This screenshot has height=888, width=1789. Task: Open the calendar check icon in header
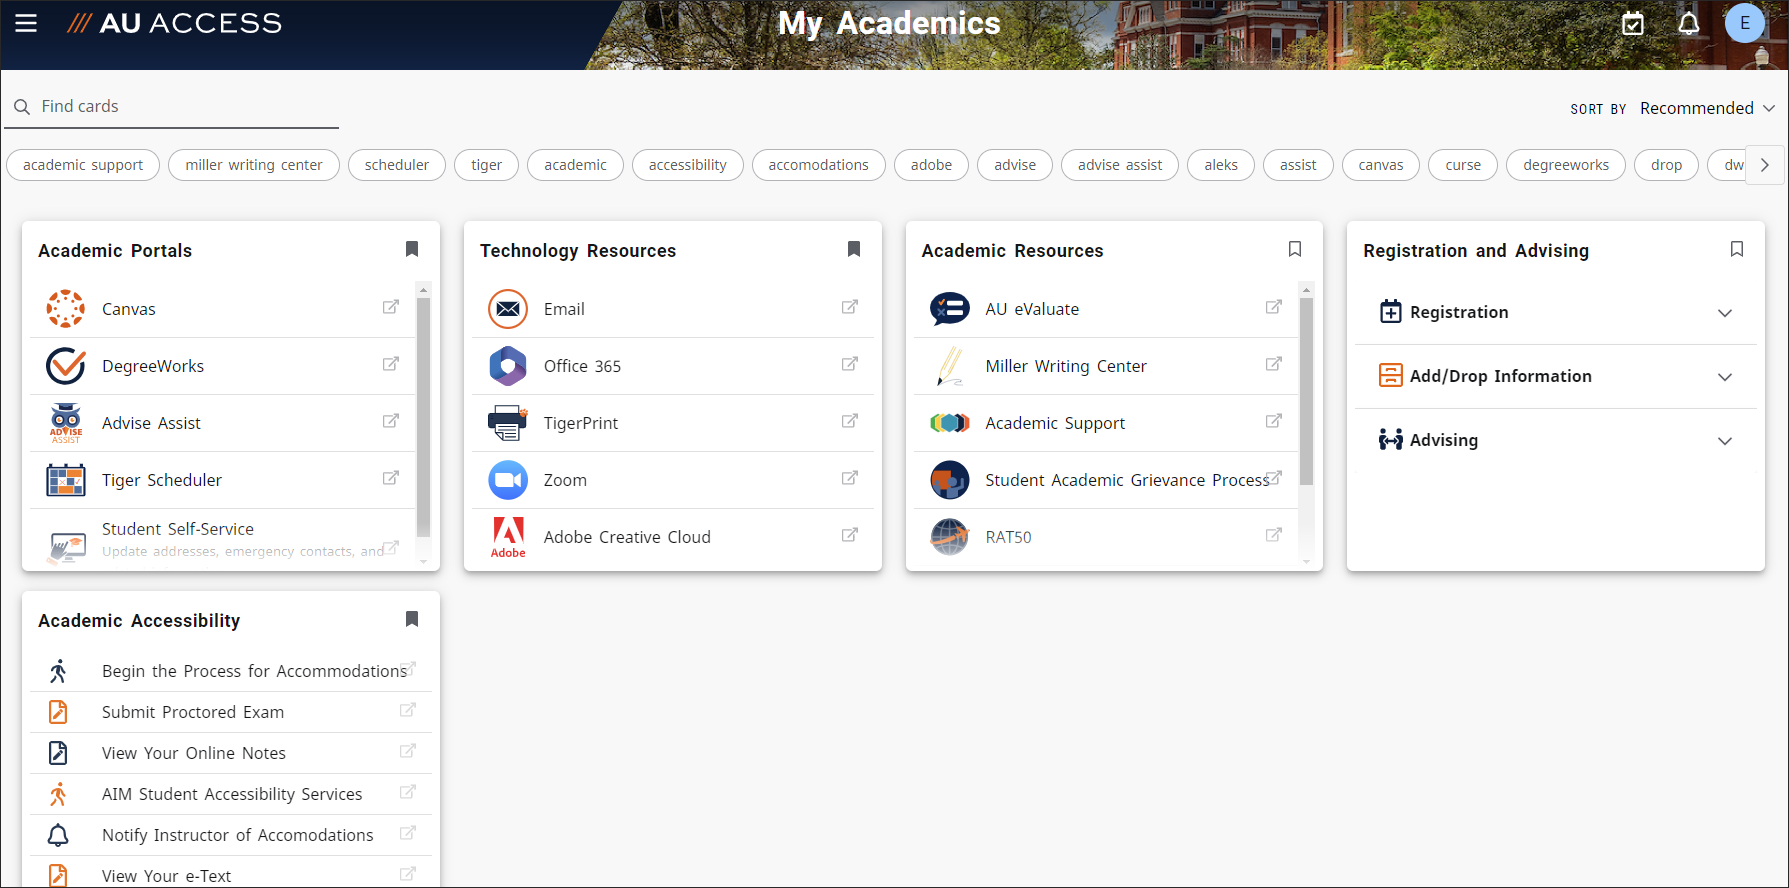coord(1633,23)
